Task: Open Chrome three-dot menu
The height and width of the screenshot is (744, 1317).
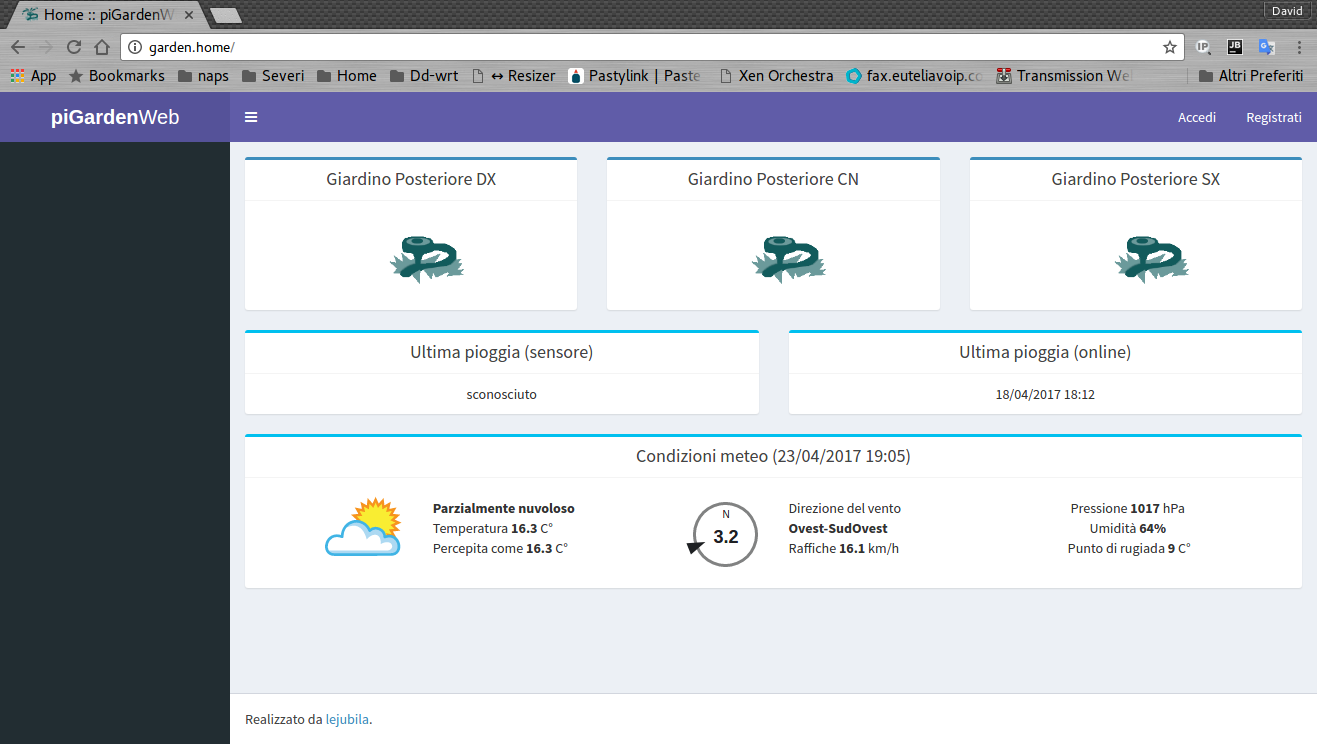Action: click(1299, 47)
